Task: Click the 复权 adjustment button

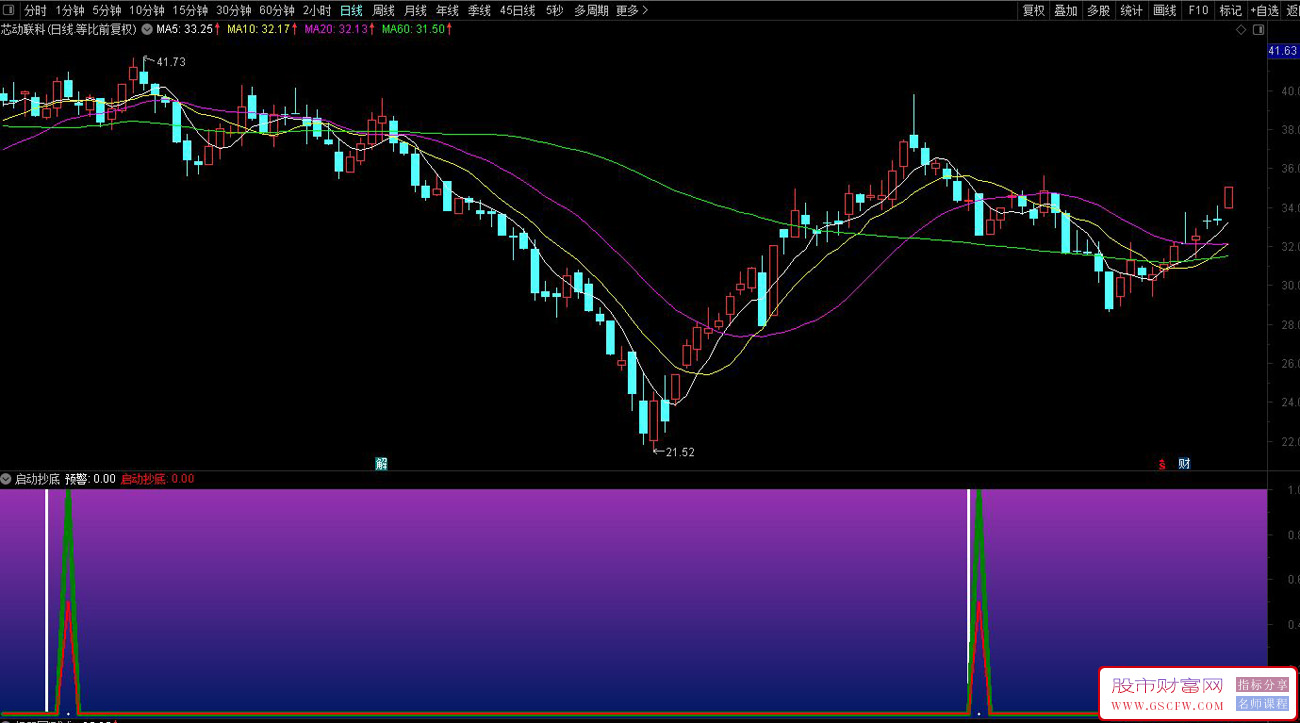Action: [x=1033, y=11]
